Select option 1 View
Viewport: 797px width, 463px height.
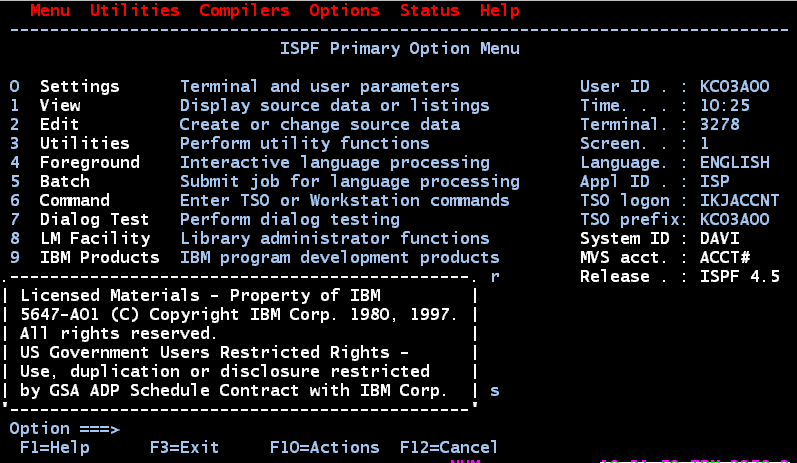(x=60, y=105)
